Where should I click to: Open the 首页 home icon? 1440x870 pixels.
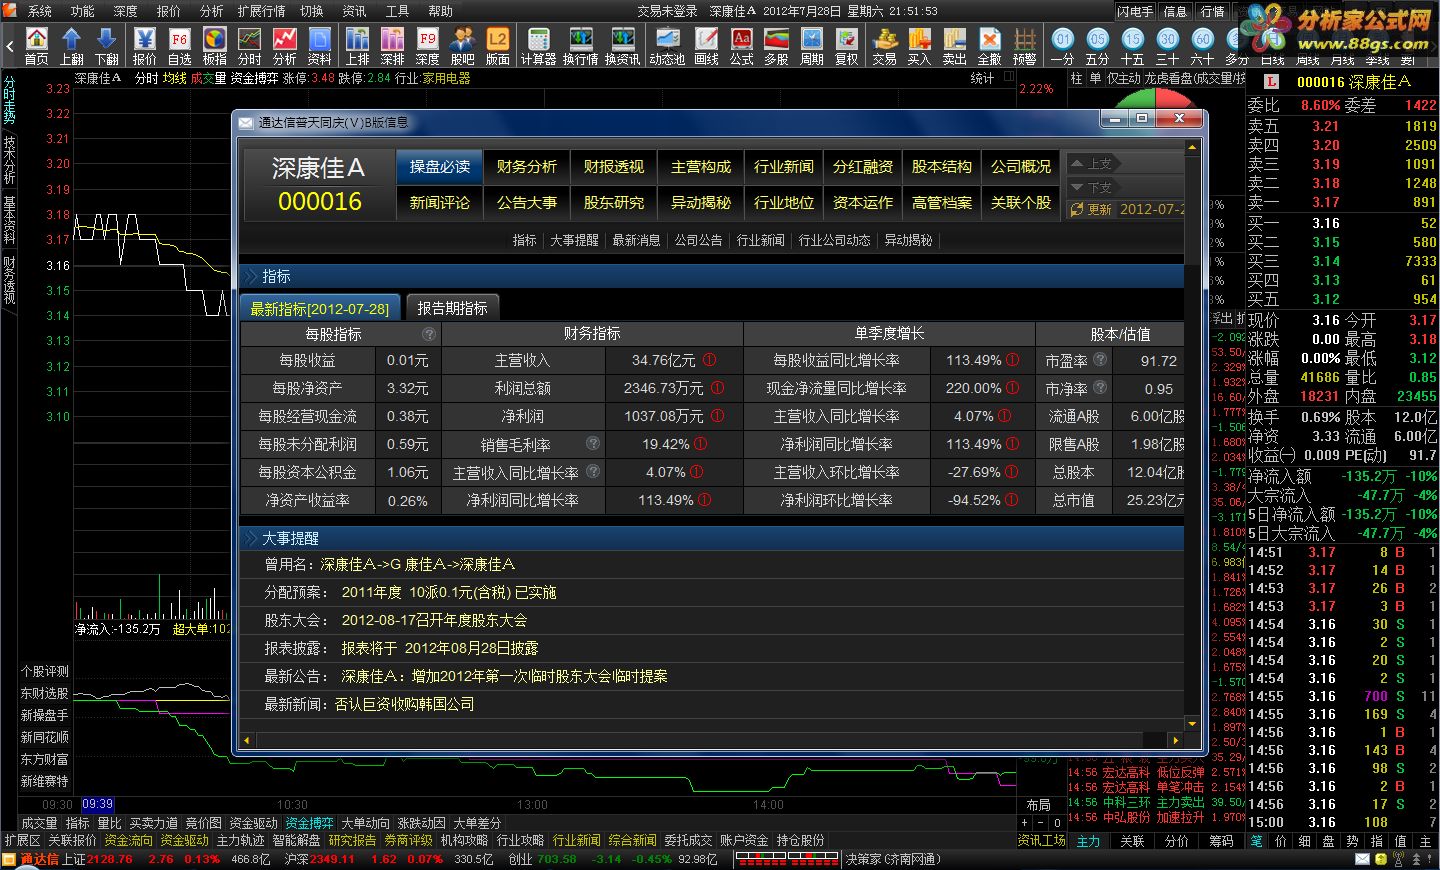[x=37, y=45]
